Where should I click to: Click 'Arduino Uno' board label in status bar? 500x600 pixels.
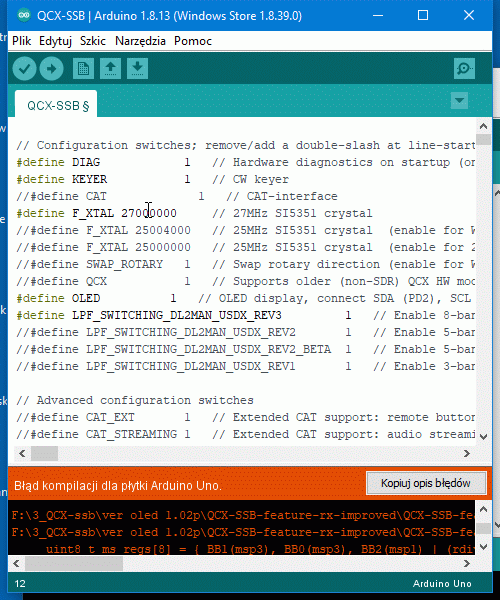pos(442,584)
